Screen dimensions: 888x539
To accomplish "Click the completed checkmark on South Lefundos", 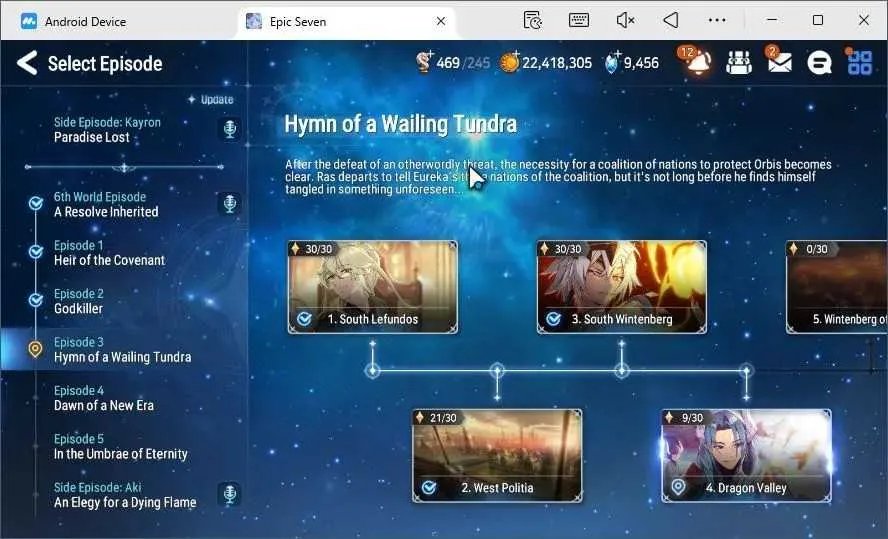I will (x=304, y=319).
